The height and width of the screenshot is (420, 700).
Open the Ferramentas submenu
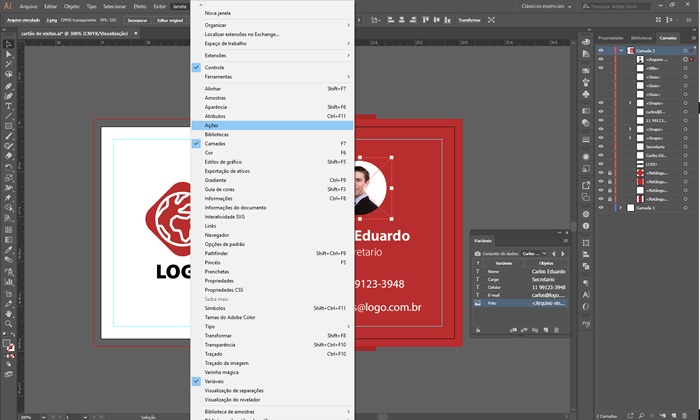pyautogui.click(x=272, y=77)
